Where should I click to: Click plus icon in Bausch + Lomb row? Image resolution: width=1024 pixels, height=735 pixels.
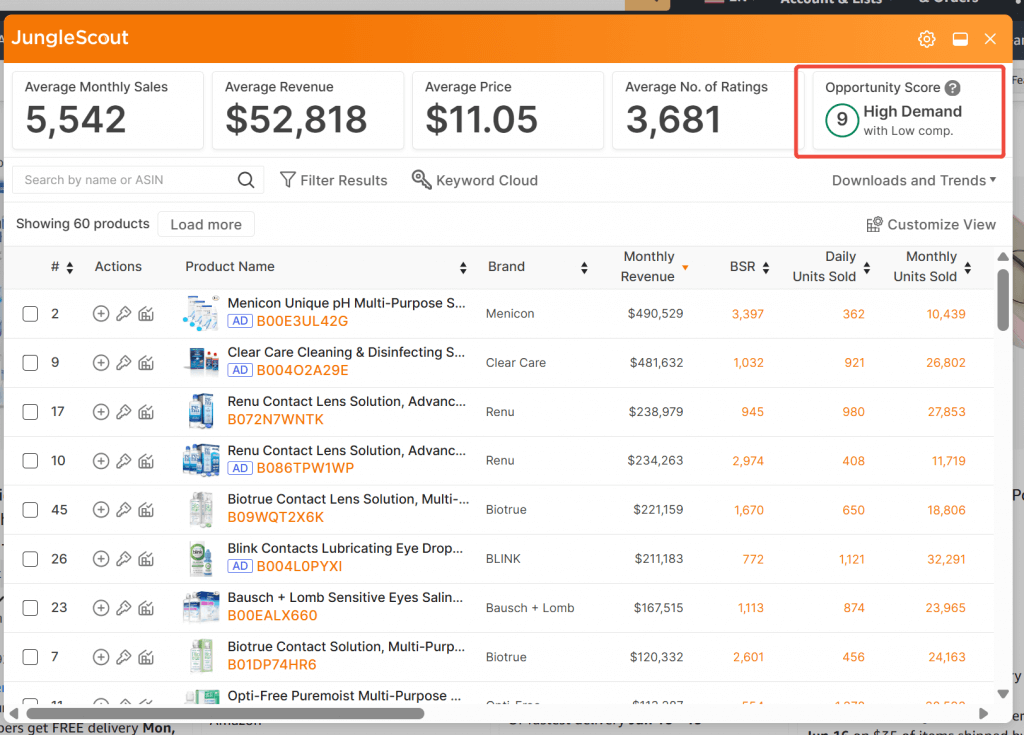tap(101, 608)
